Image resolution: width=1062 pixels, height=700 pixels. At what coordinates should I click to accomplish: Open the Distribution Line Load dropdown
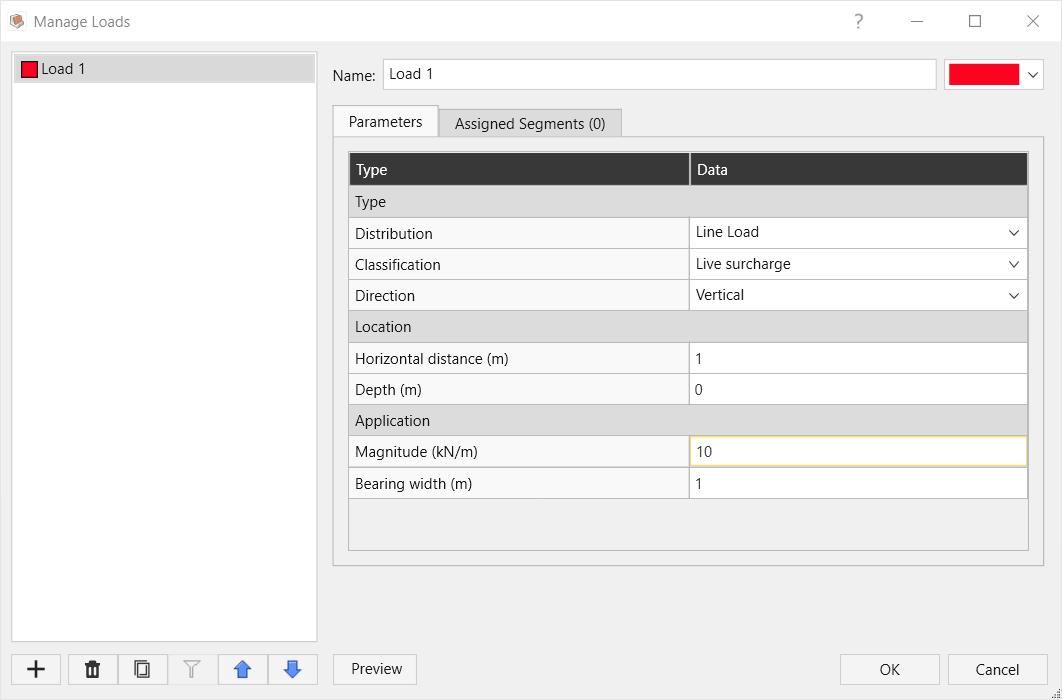[x=858, y=233]
